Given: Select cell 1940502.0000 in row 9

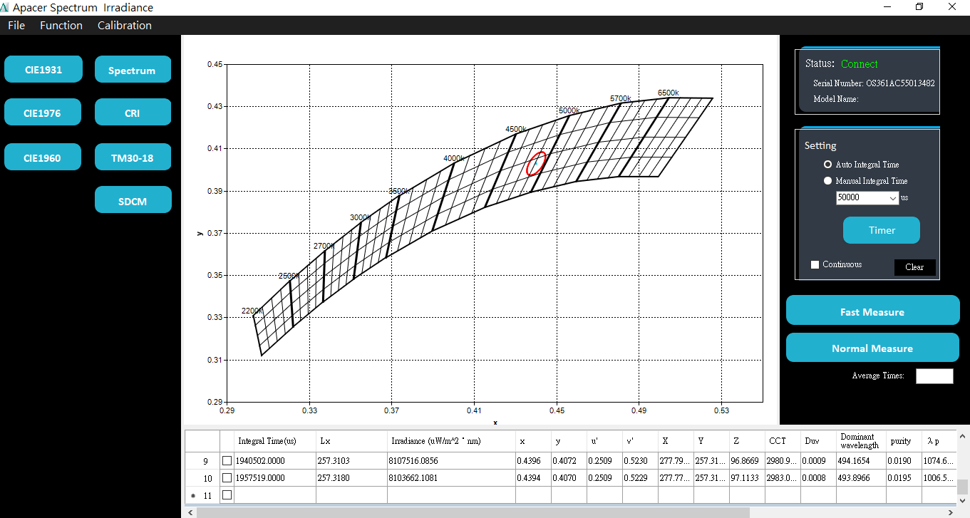Looking at the screenshot, I should click(x=275, y=461).
